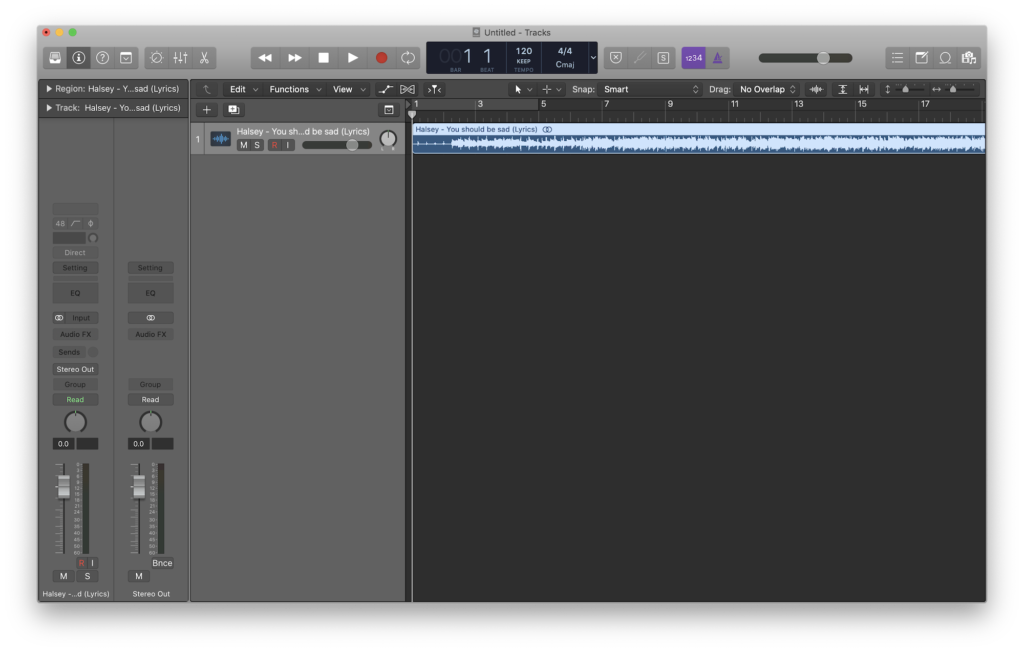Start playback with Play button

353,58
